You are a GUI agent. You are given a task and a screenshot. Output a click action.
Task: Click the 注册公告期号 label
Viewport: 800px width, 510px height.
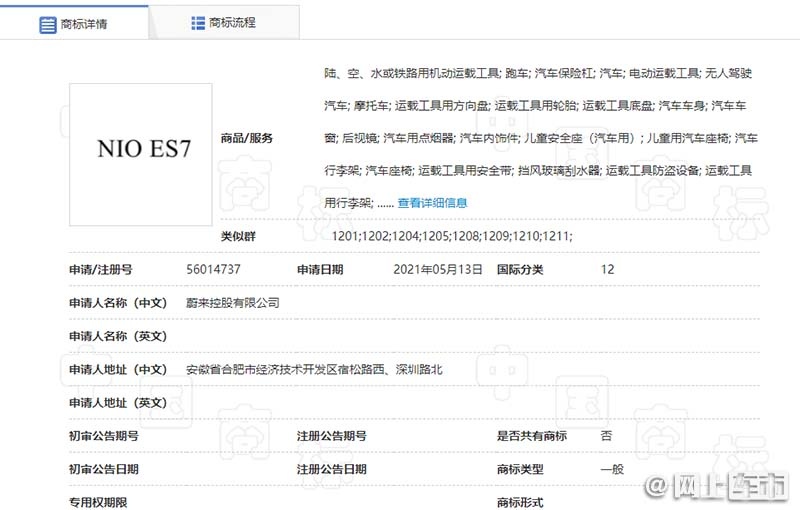[332, 436]
